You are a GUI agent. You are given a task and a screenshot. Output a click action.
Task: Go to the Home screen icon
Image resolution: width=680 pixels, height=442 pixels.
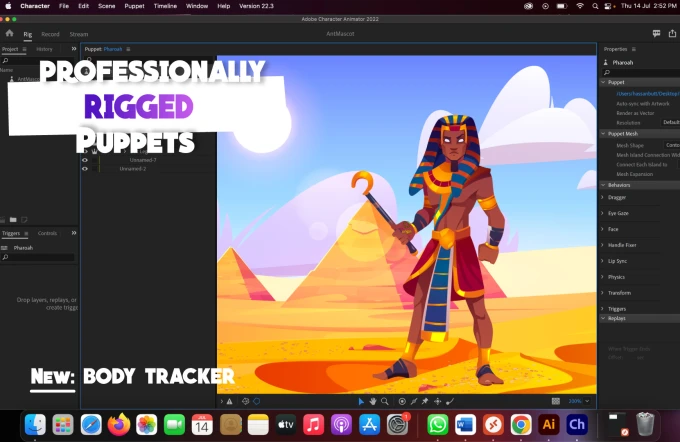[10, 33]
